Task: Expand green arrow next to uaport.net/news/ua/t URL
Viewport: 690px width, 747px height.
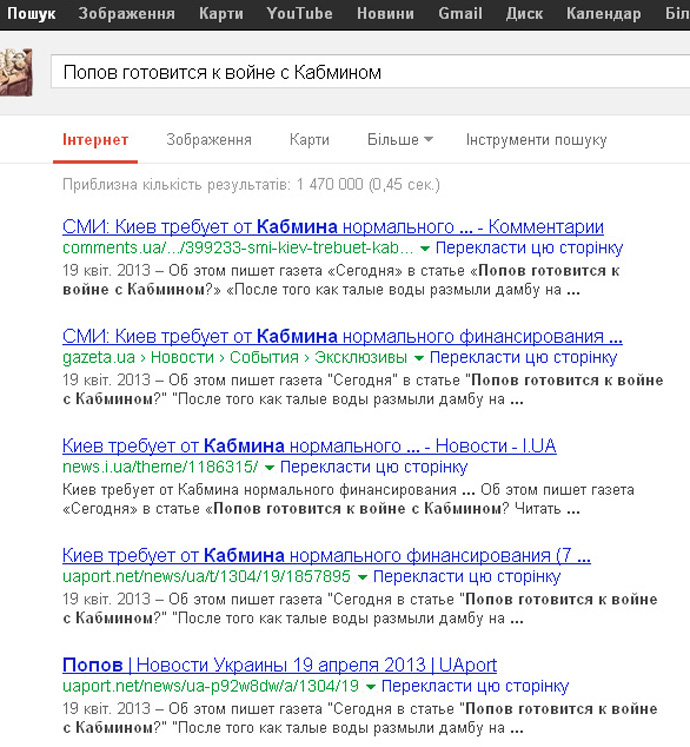Action: [362, 577]
